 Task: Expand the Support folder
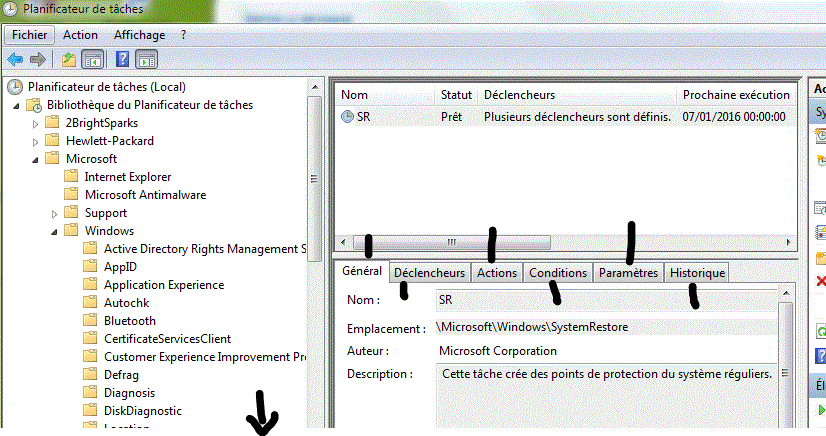point(55,213)
